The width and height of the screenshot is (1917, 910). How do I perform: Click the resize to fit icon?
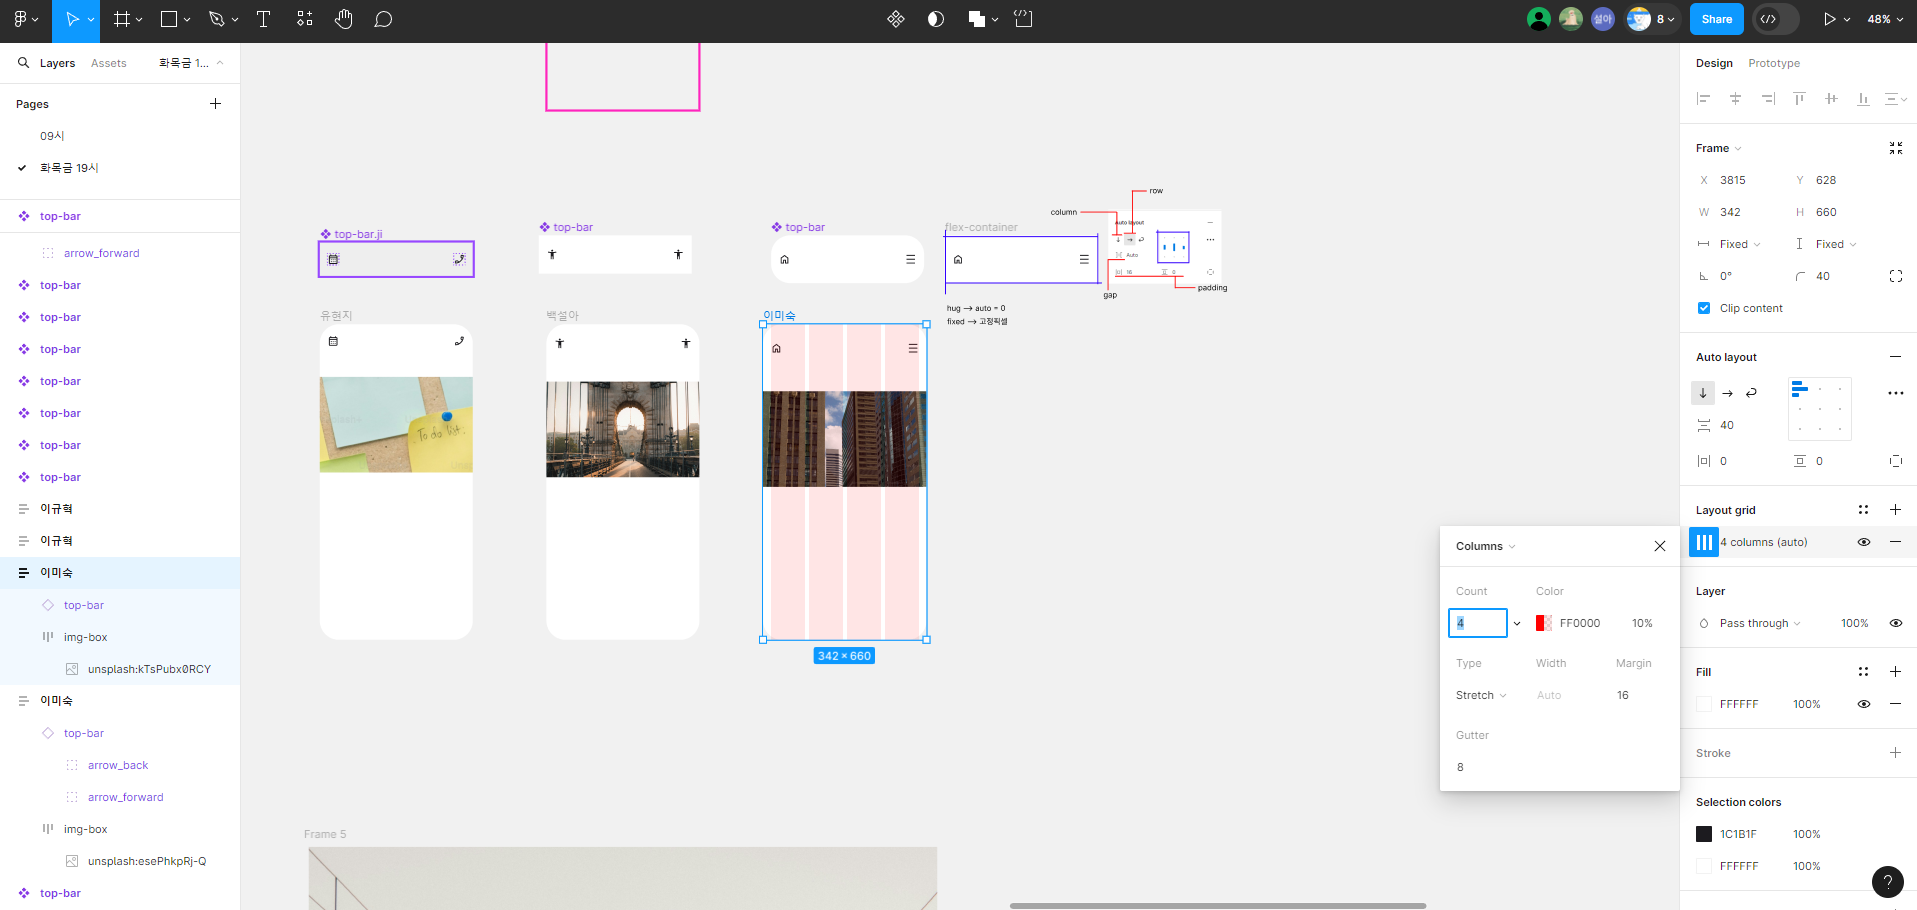[x=1896, y=148]
